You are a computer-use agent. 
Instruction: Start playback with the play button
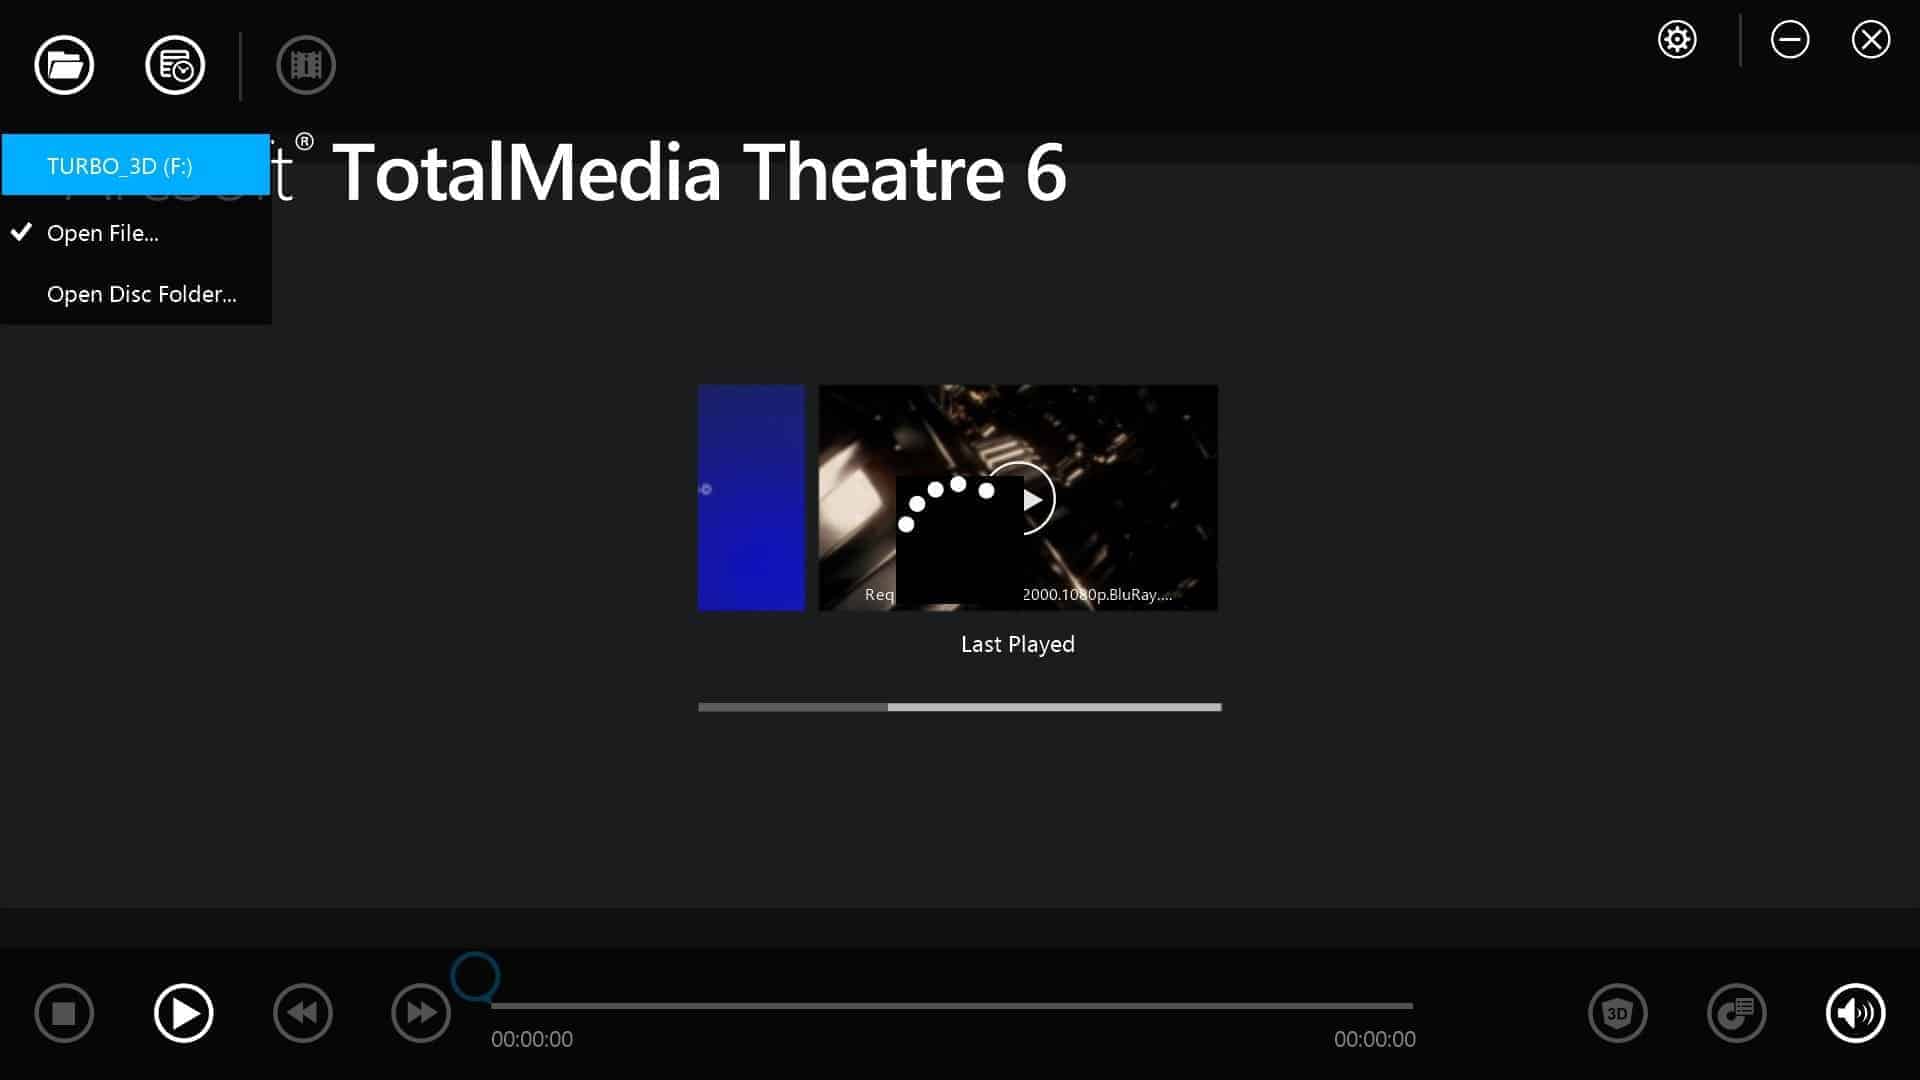pyautogui.click(x=184, y=1013)
